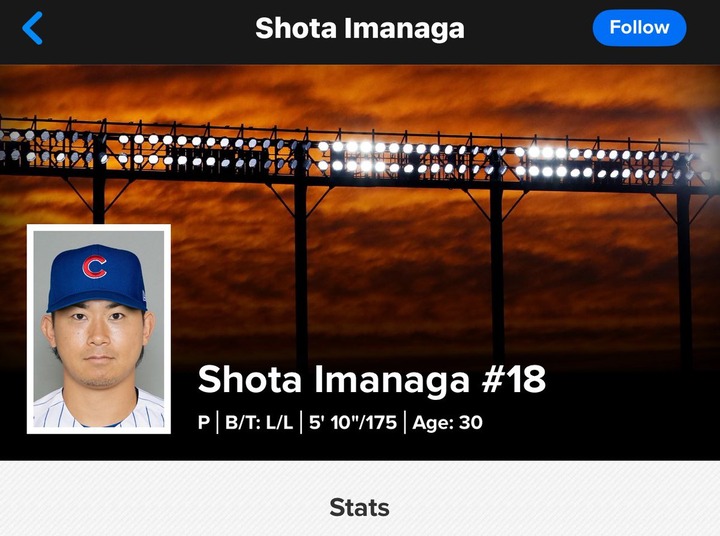Open Shota Imanaga's headshot photo
720x536 pixels.
pos(99,329)
